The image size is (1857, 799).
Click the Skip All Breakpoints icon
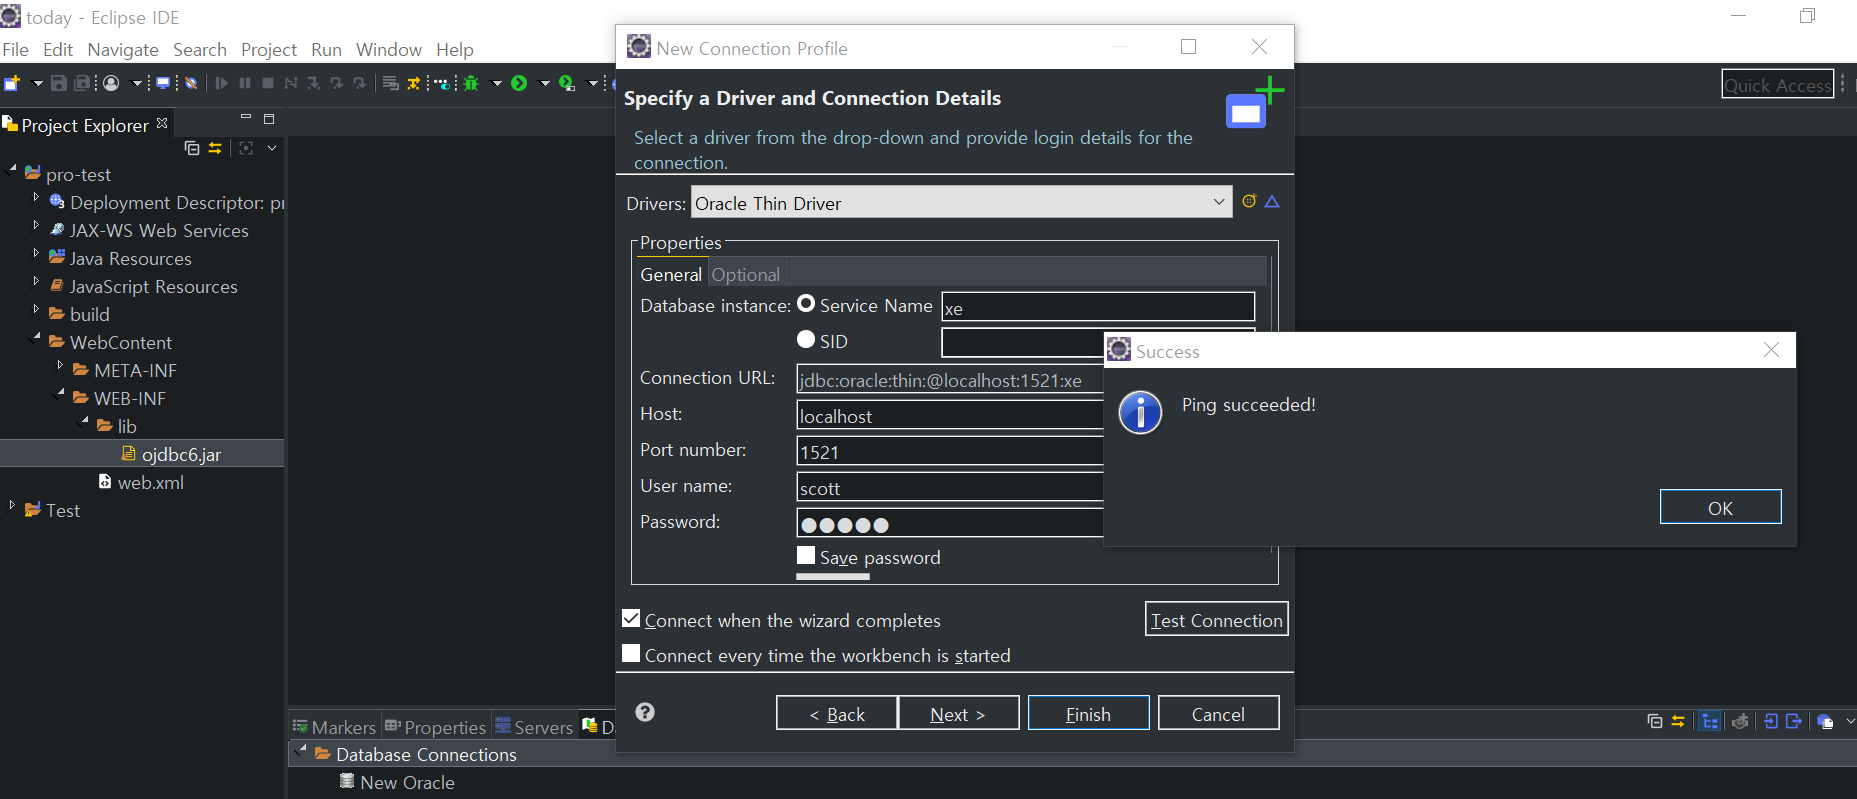coord(190,84)
